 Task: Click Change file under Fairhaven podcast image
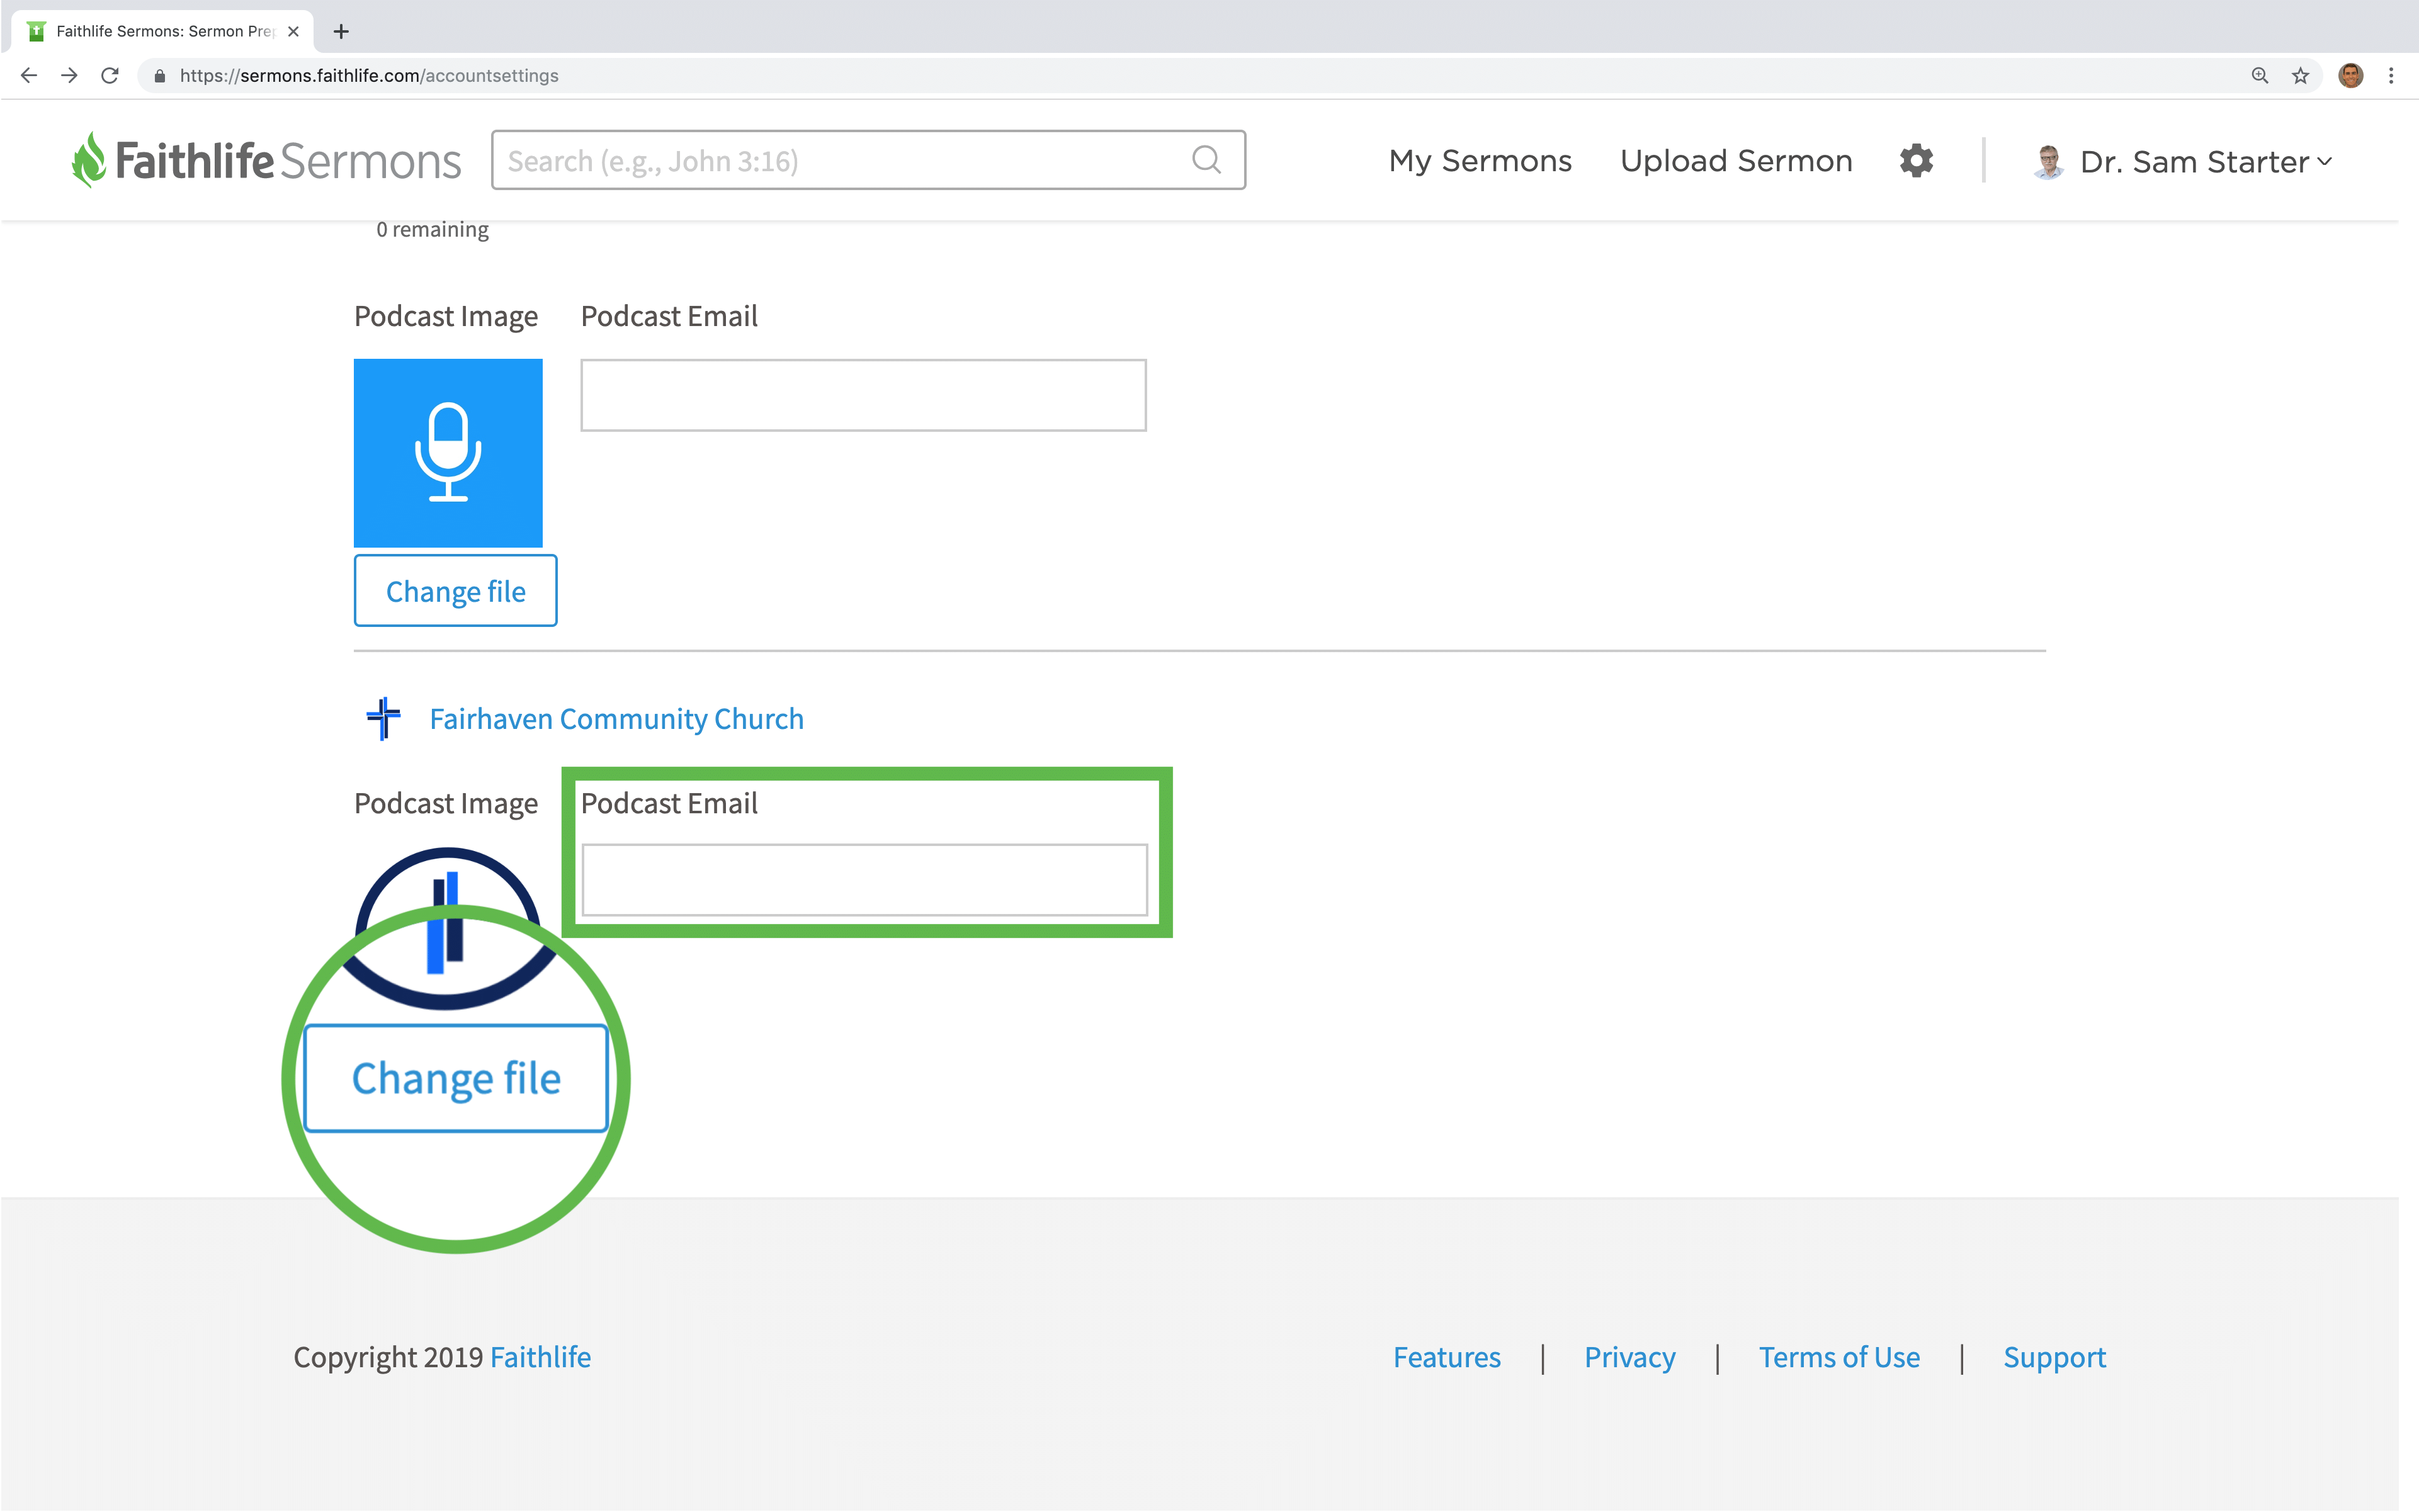click(x=456, y=1078)
